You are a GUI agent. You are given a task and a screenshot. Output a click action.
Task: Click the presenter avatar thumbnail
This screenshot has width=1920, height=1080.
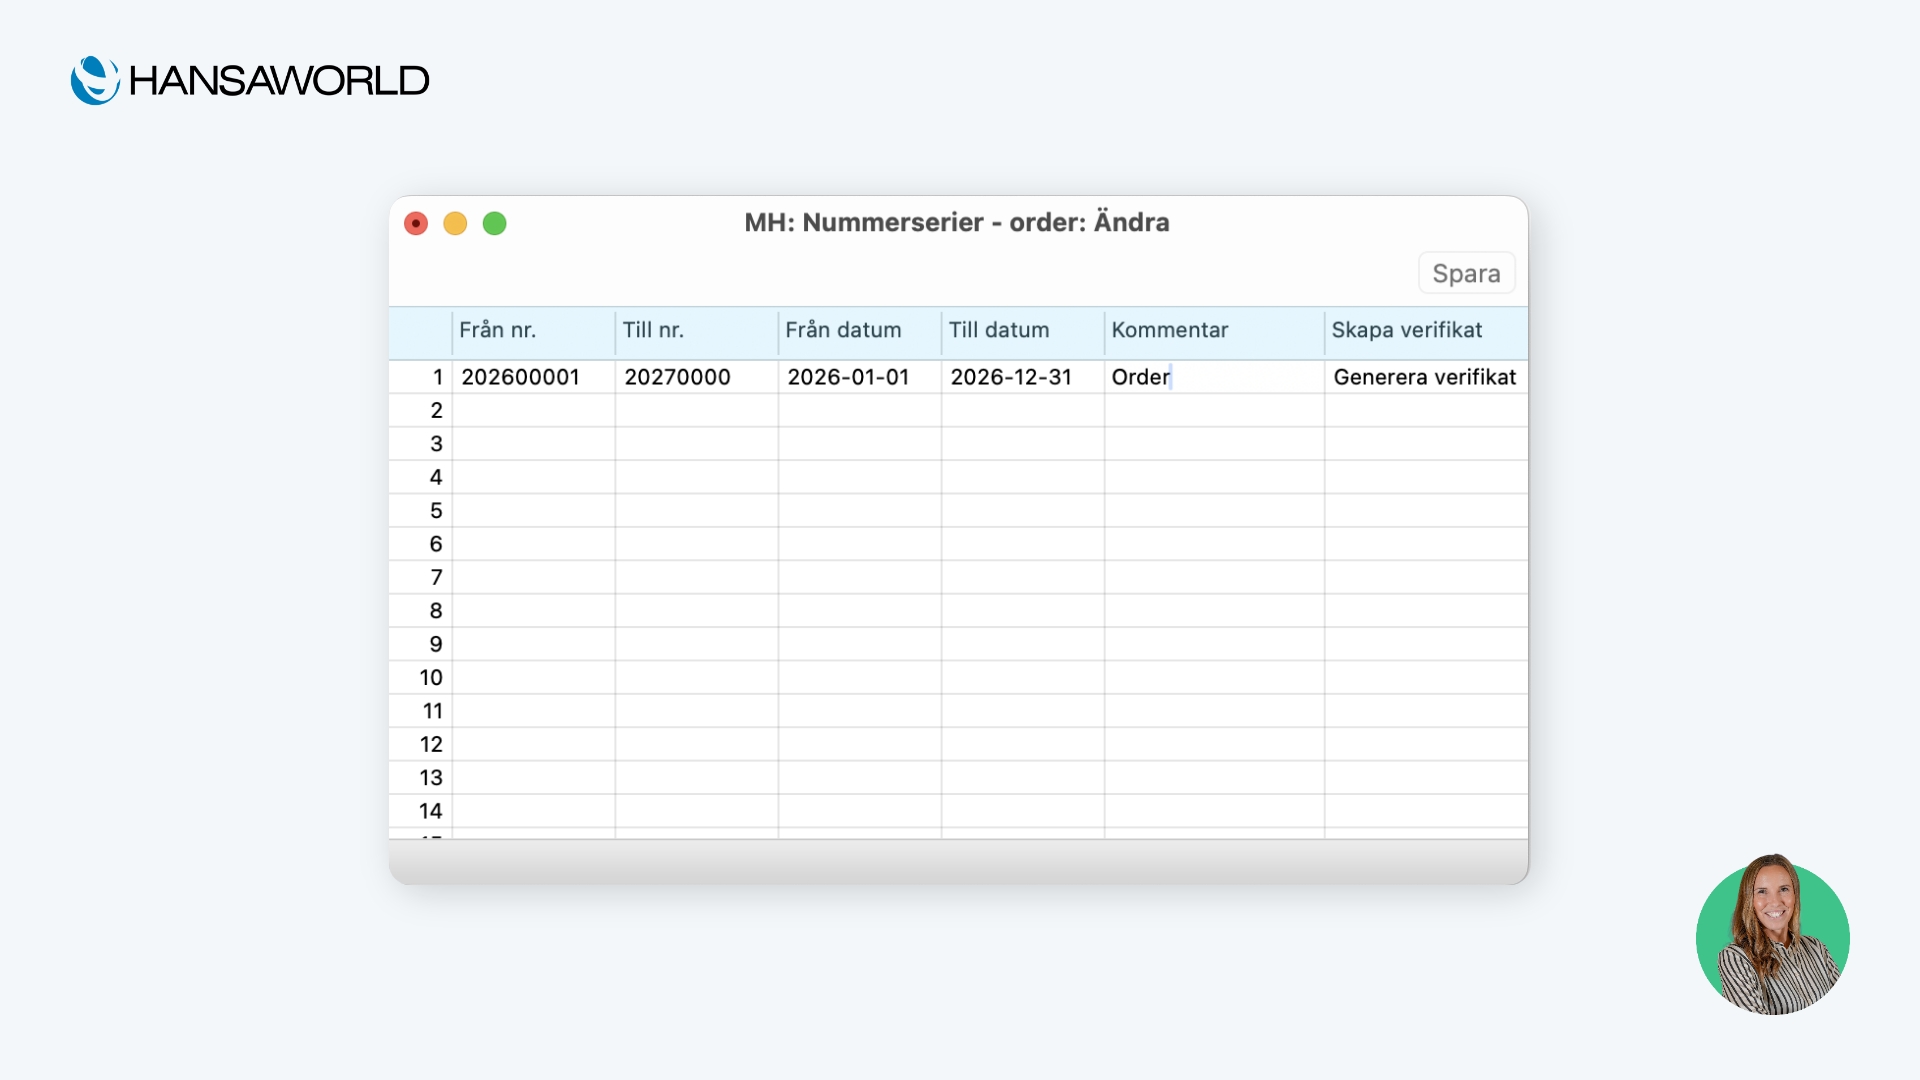click(x=1772, y=937)
